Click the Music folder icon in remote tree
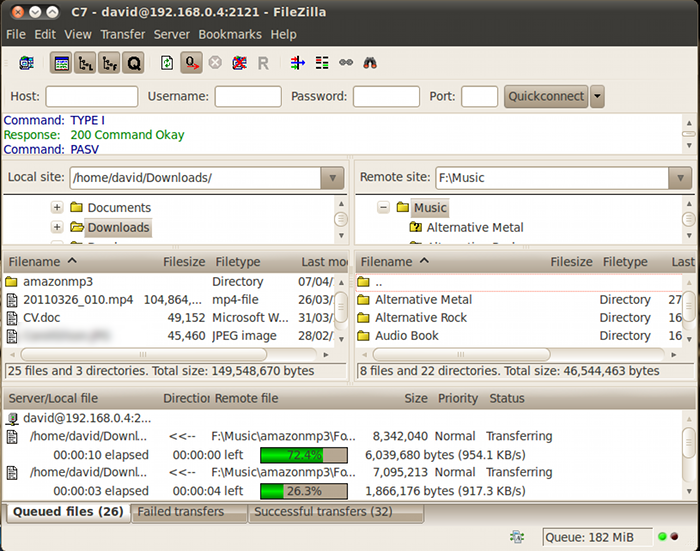 pyautogui.click(x=403, y=207)
